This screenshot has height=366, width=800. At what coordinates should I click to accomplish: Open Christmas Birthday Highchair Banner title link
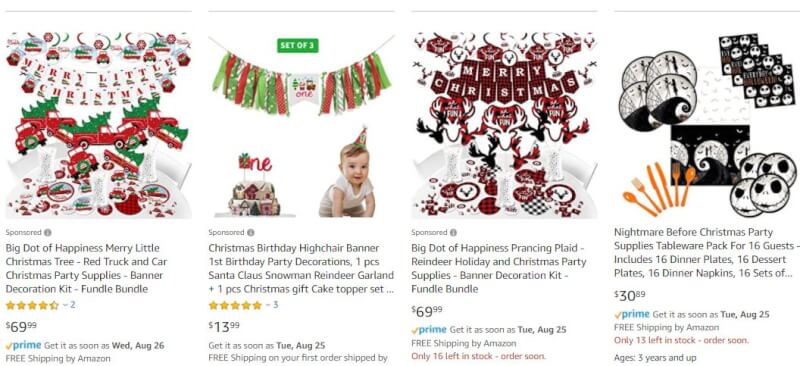[301, 269]
